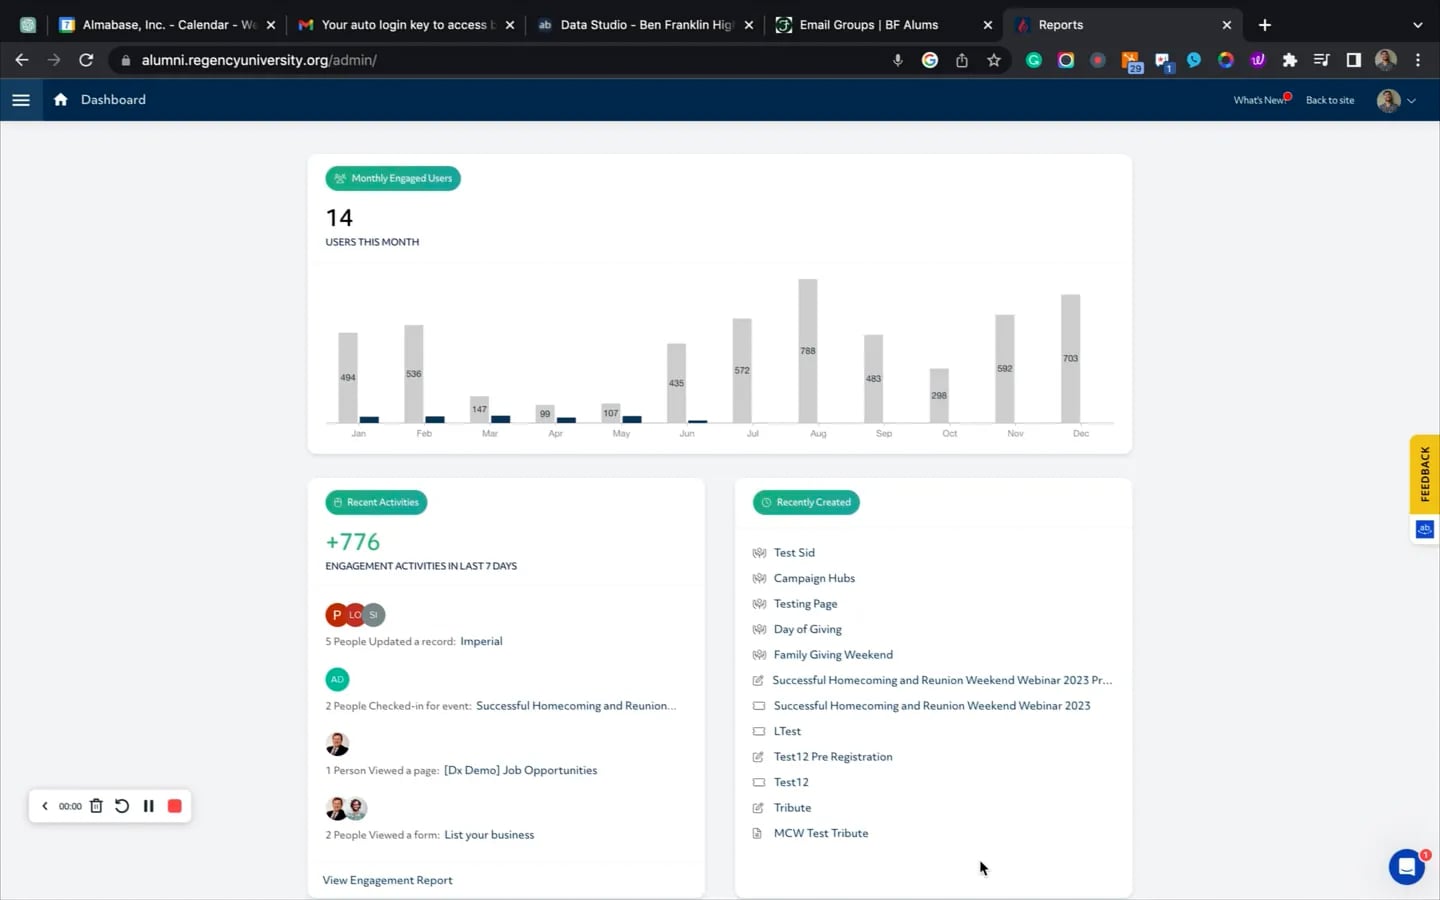Open Successful Homecoming and Reunion Weekend Webinar 2023
Image resolution: width=1440 pixels, height=900 pixels.
coord(932,706)
